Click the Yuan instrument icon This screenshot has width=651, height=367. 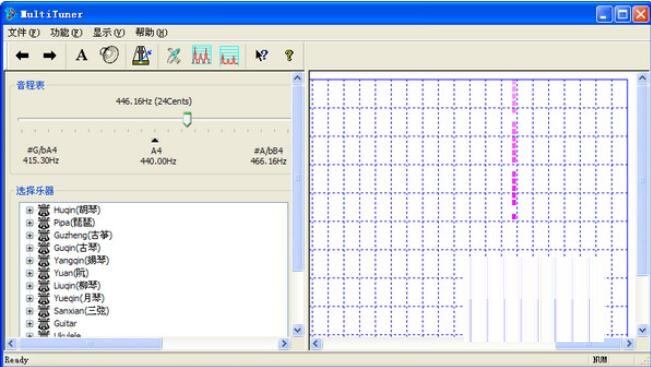tap(44, 273)
